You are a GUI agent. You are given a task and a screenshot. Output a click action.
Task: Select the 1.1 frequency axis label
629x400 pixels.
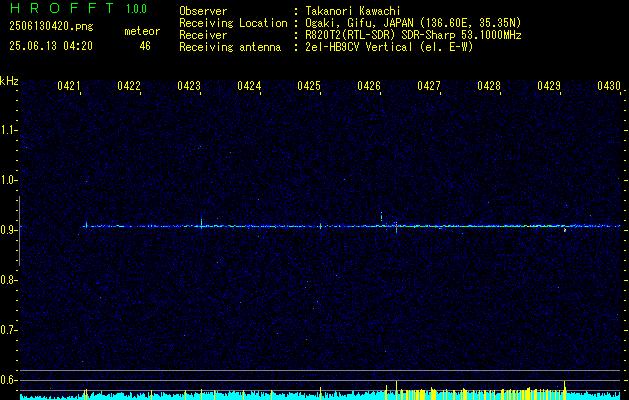(8, 130)
